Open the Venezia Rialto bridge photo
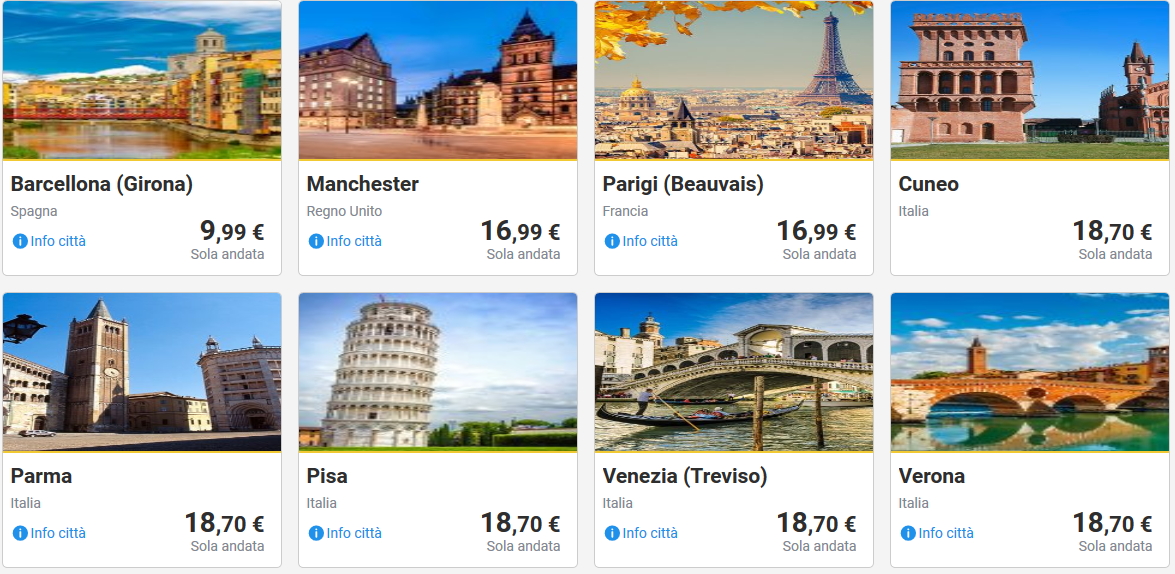1175x574 pixels. tap(734, 372)
